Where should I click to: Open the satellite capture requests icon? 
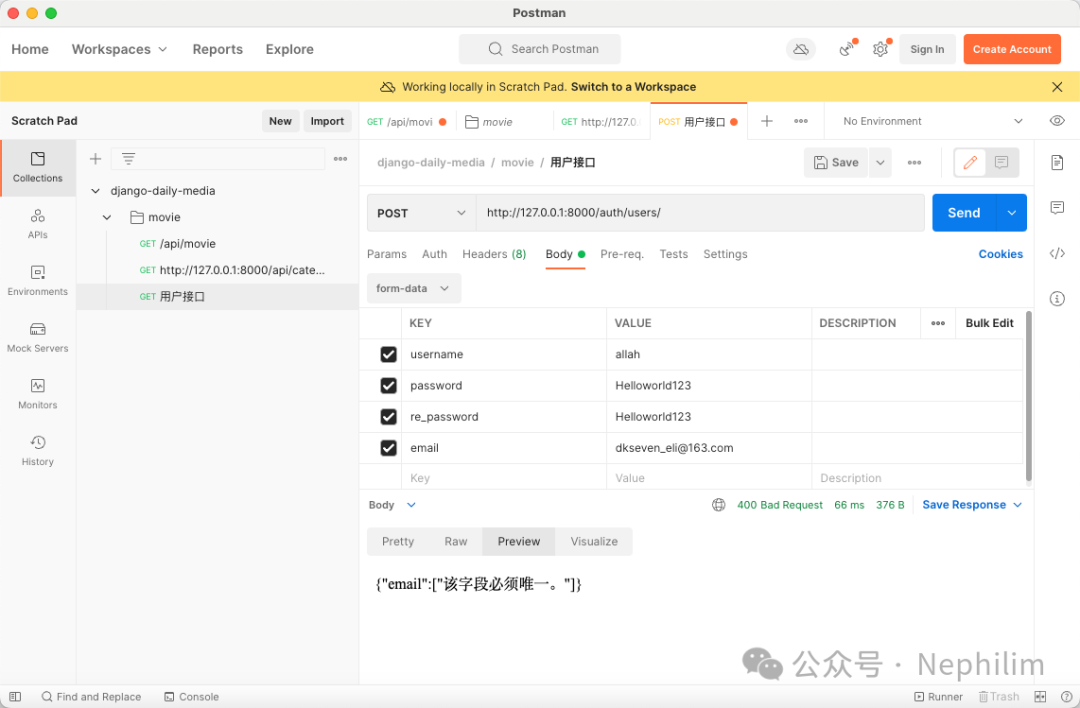coord(847,49)
